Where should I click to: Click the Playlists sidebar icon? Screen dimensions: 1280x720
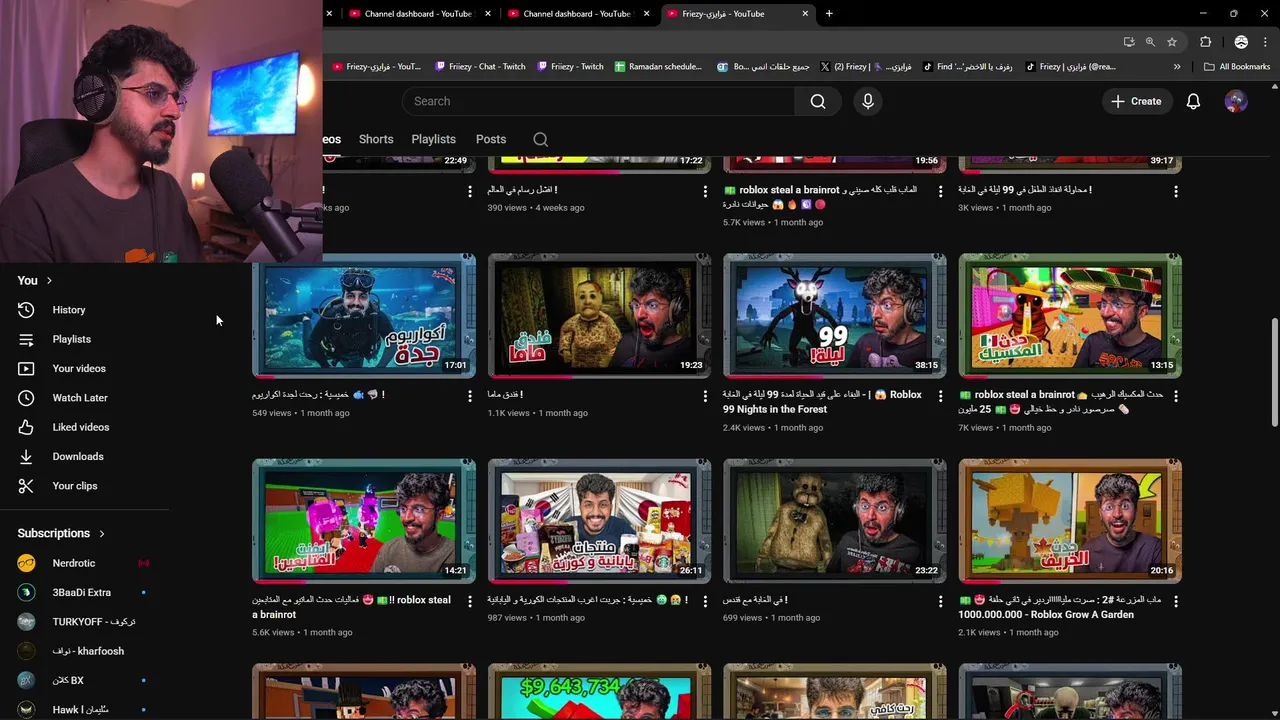(26, 339)
